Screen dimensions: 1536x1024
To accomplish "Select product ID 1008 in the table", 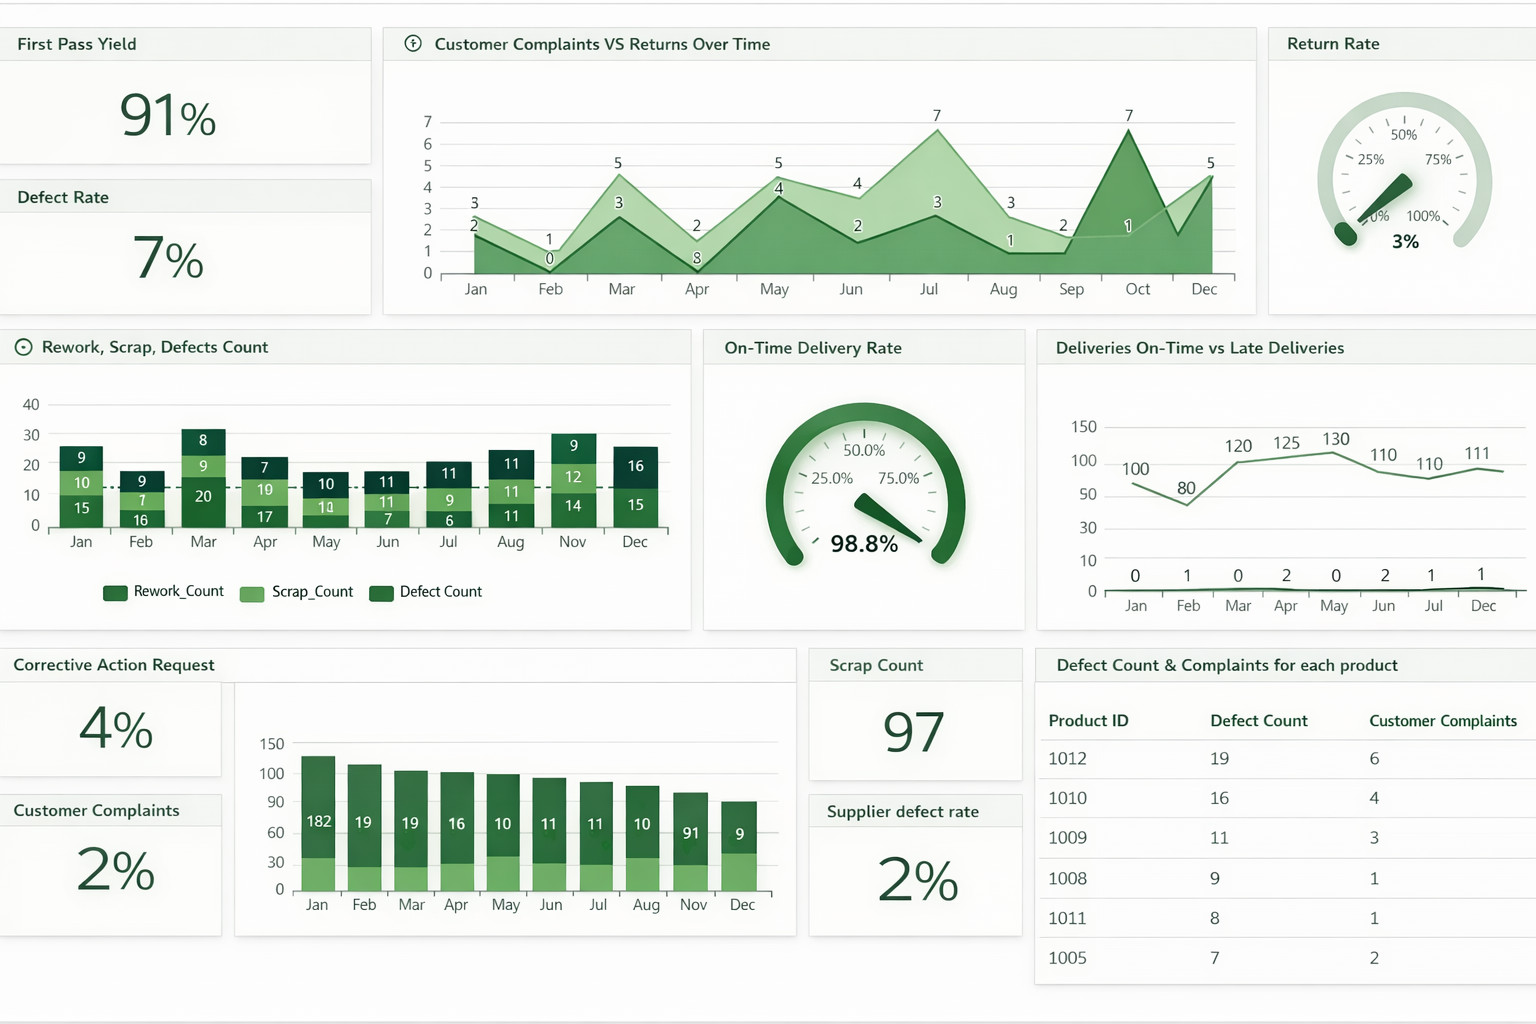I will click(1067, 879).
